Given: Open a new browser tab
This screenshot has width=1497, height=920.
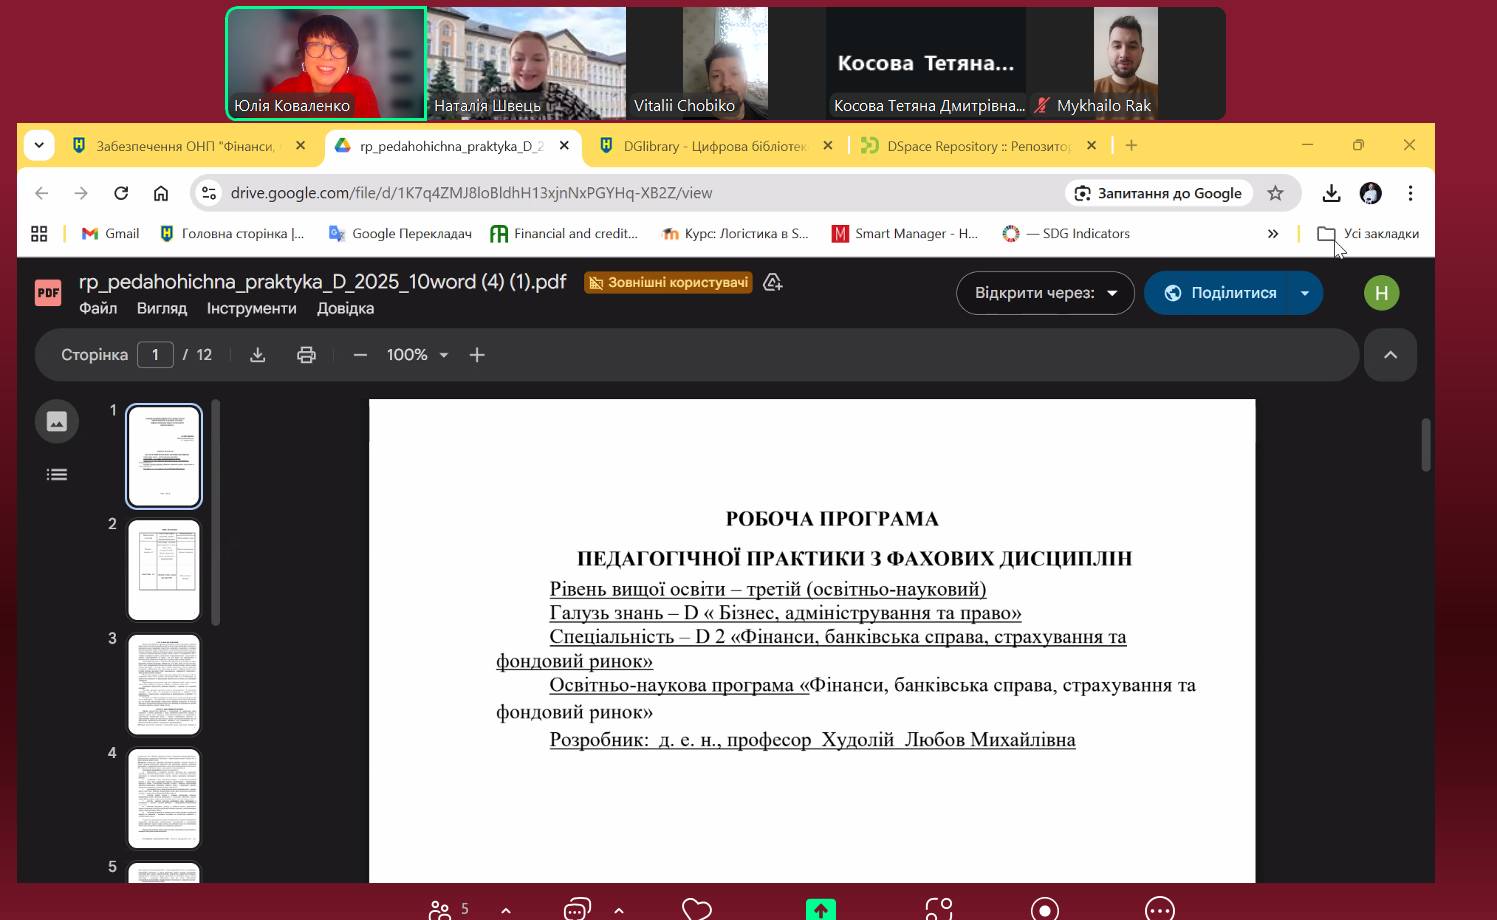Looking at the screenshot, I should 1131,145.
